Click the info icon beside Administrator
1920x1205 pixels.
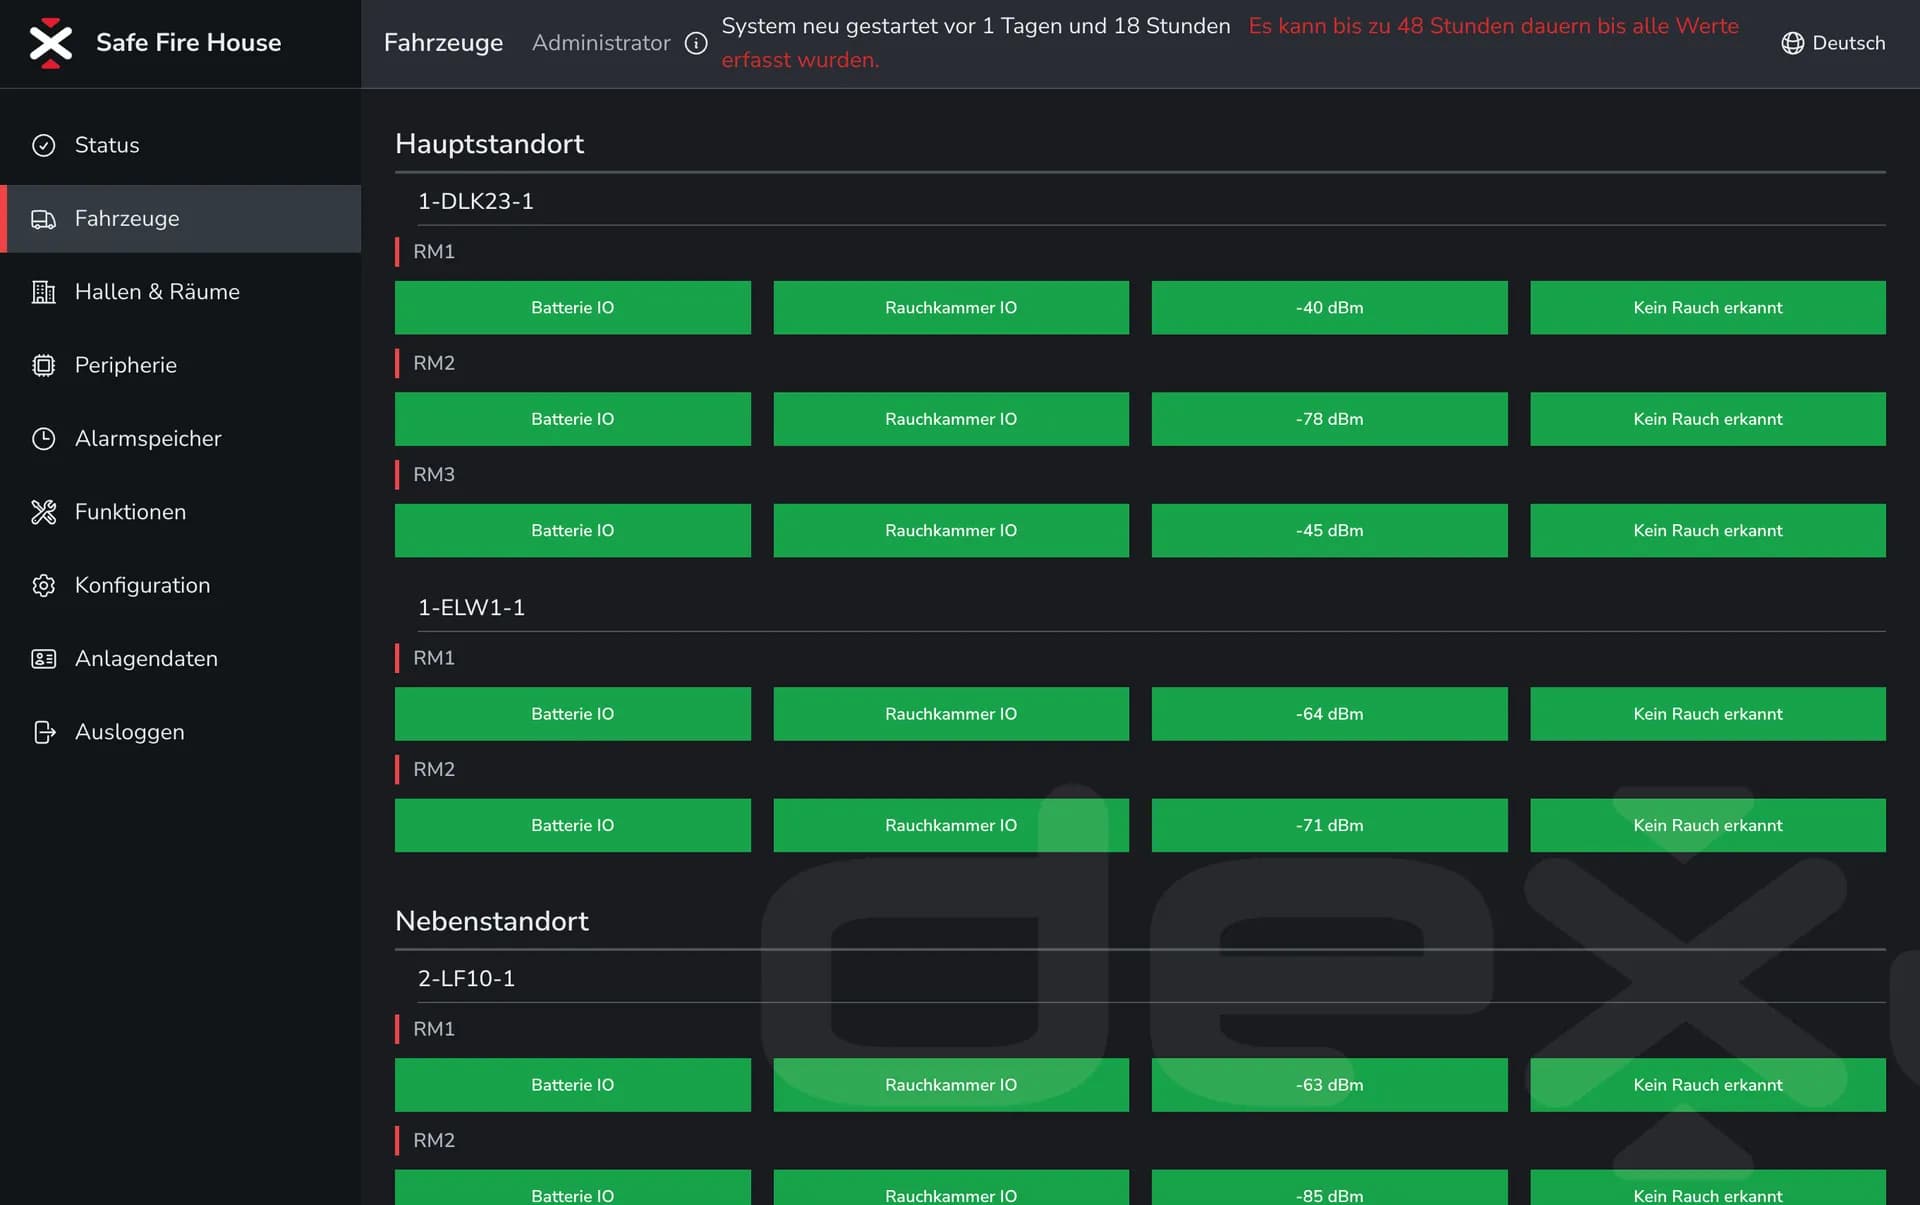point(696,43)
